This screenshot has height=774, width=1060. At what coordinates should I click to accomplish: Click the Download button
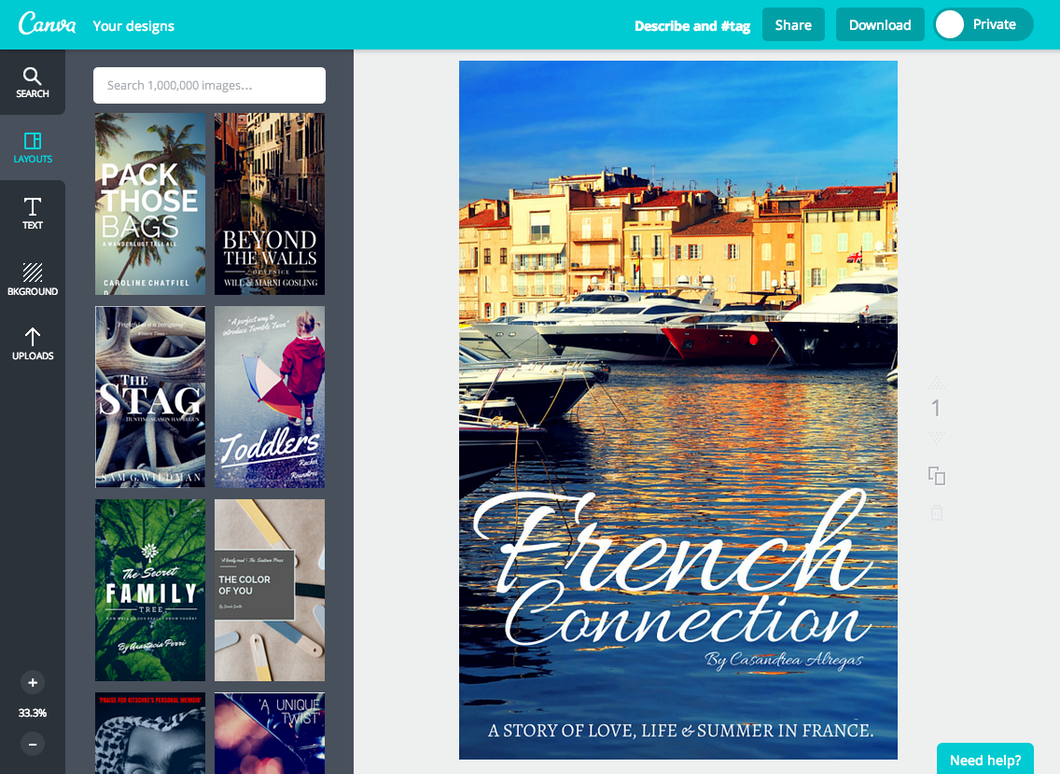tap(880, 25)
